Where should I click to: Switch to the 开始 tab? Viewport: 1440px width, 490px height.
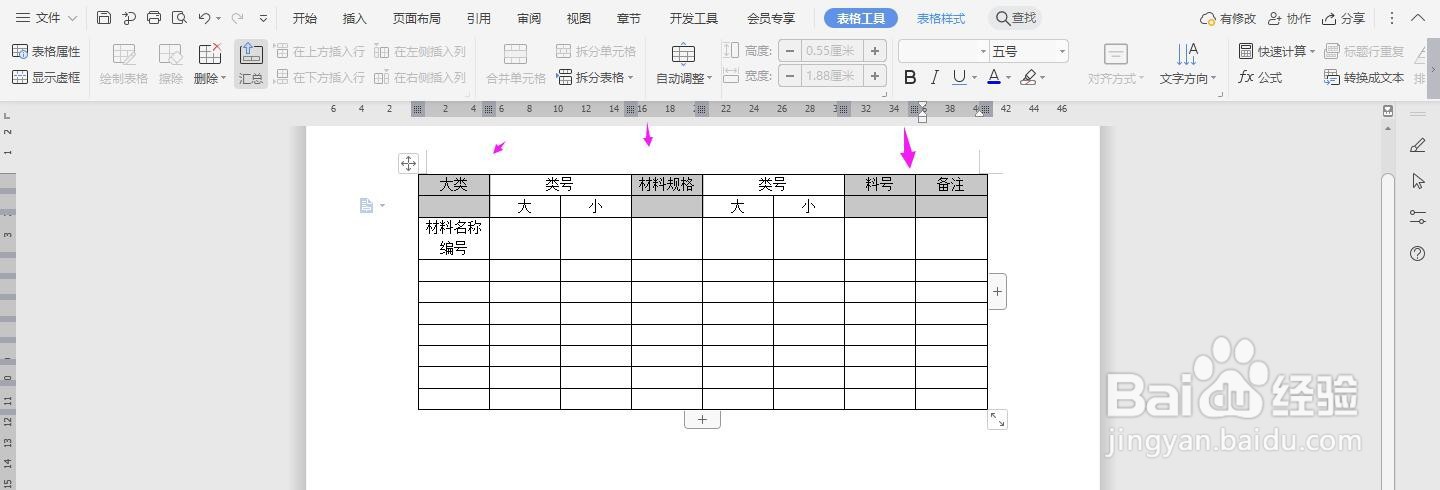304,18
